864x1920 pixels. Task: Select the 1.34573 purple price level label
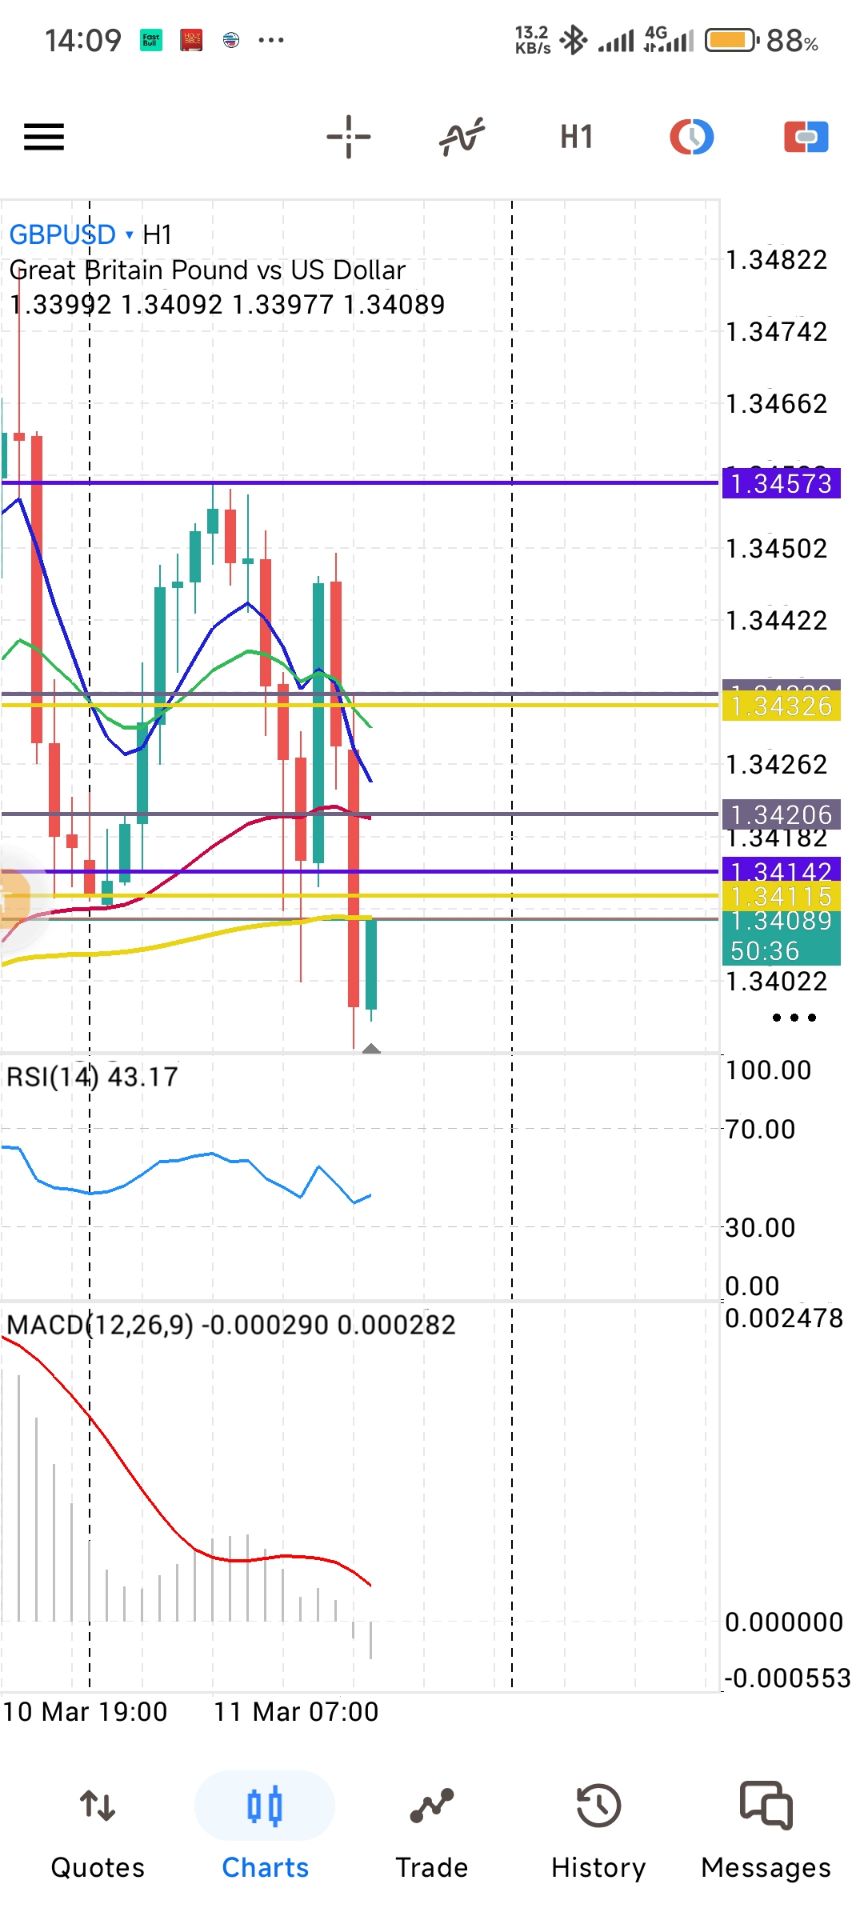[x=781, y=484]
